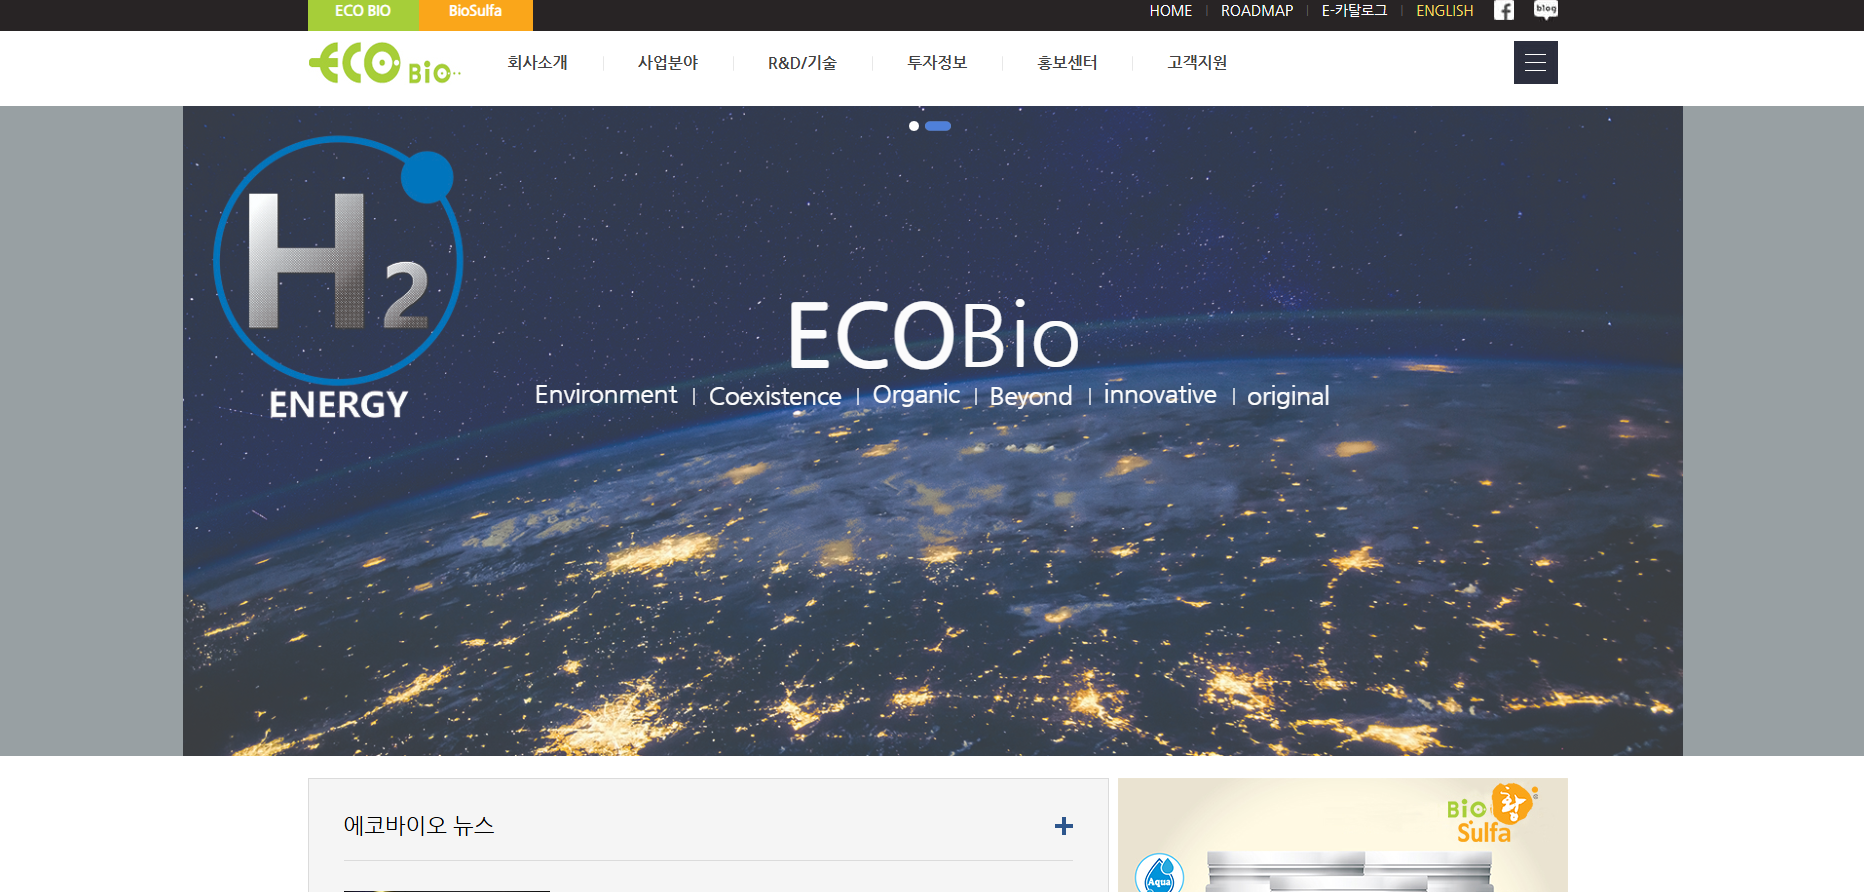Click the 에코바이오 뉴스 heading
Image resolution: width=1864 pixels, height=892 pixels.
coord(419,826)
